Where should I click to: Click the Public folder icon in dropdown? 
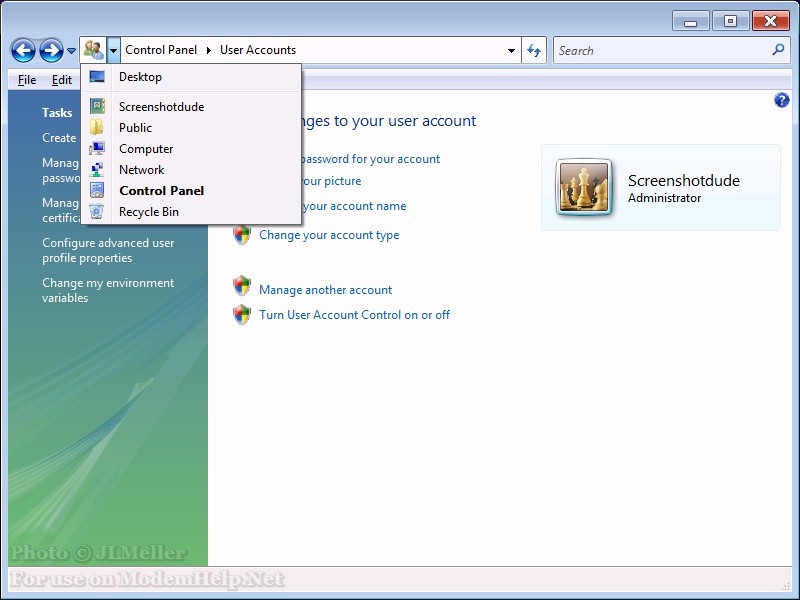point(97,128)
